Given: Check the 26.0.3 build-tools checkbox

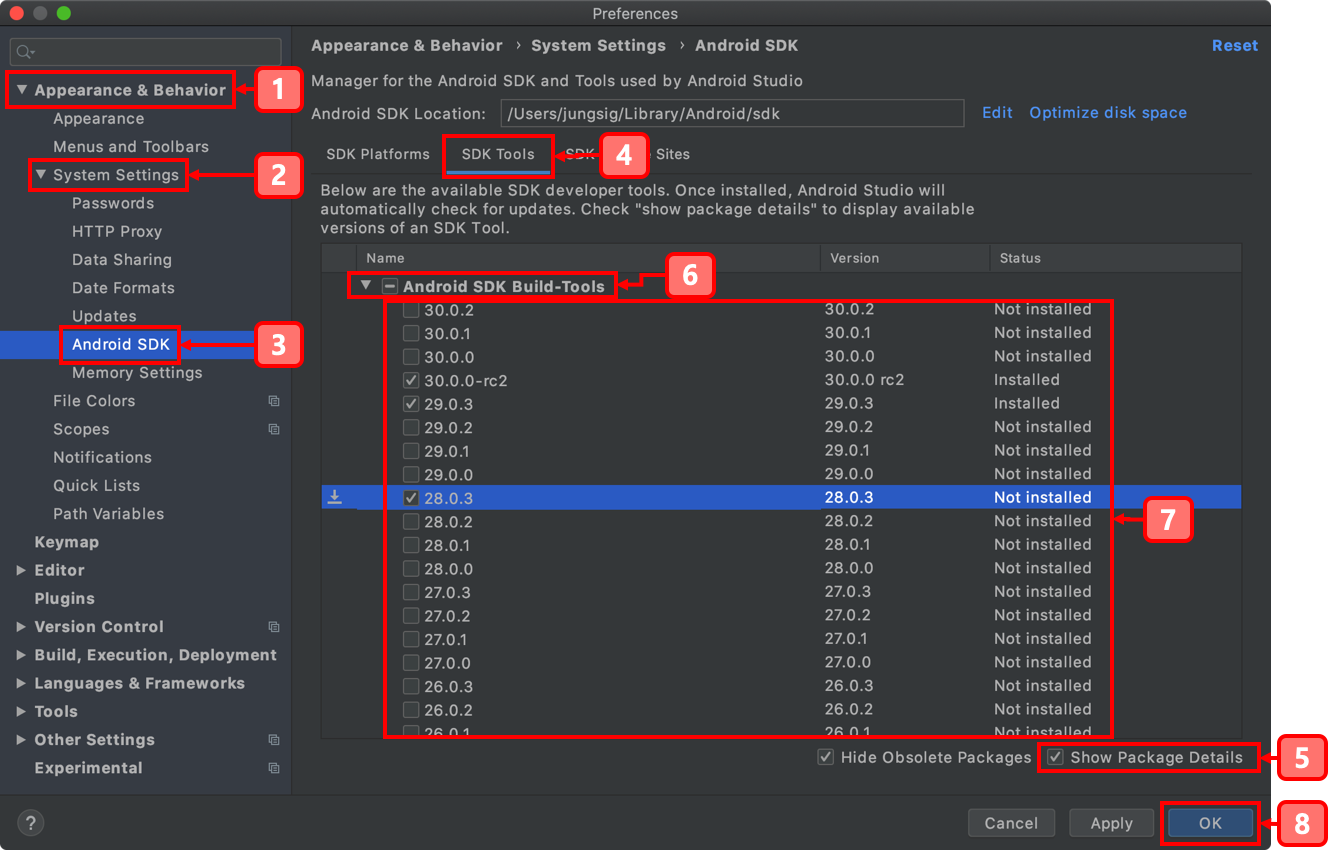Looking at the screenshot, I should tap(411, 686).
